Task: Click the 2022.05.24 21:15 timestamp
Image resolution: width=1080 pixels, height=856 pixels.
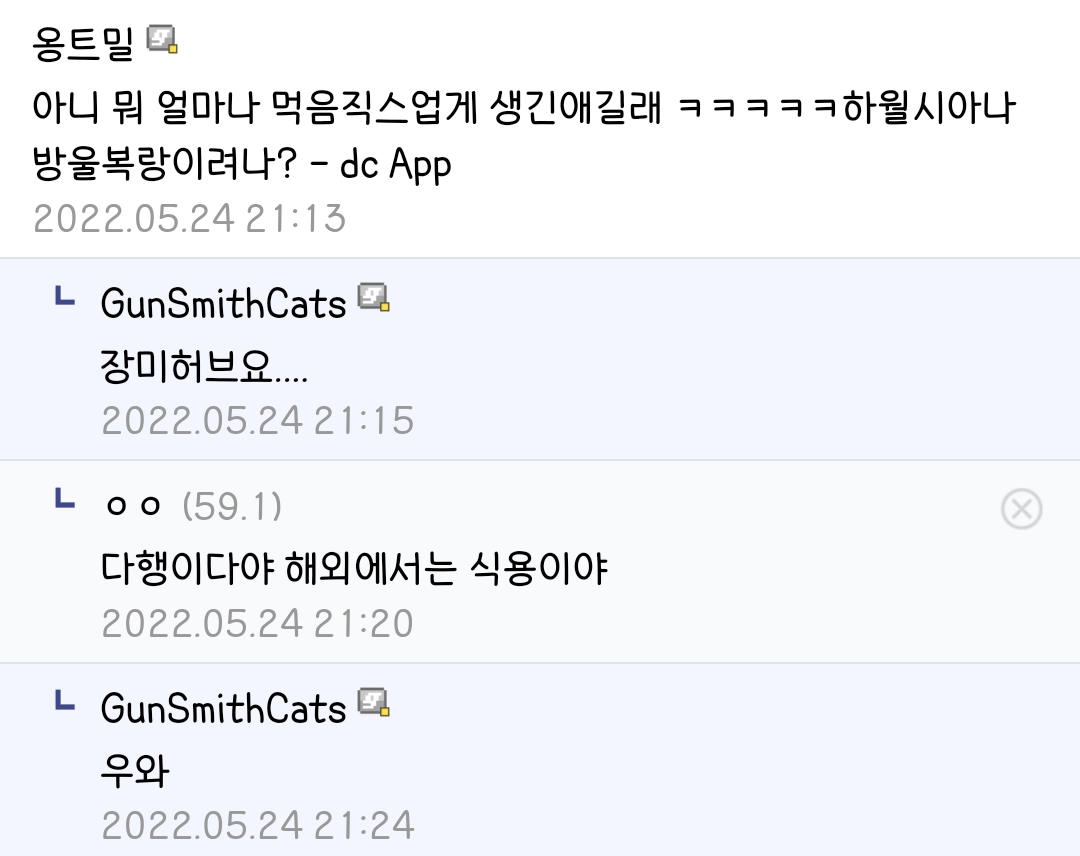Action: [x=258, y=420]
